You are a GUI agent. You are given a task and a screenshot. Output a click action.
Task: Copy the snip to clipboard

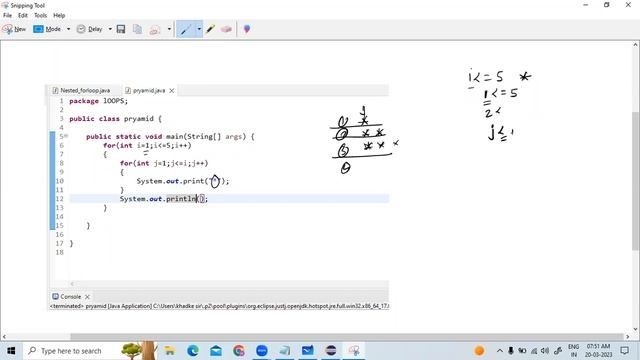click(x=138, y=29)
